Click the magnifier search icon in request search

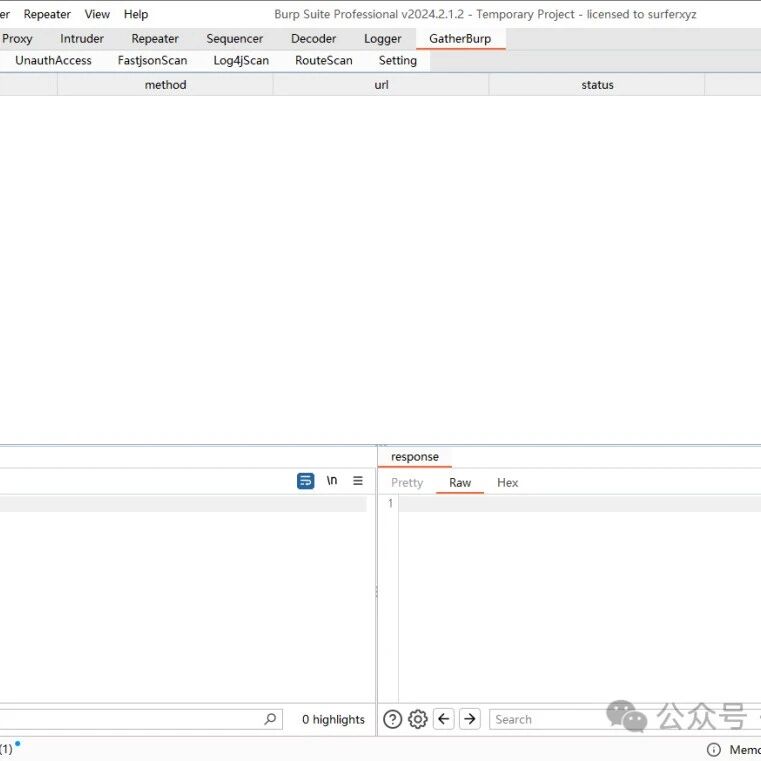[270, 719]
